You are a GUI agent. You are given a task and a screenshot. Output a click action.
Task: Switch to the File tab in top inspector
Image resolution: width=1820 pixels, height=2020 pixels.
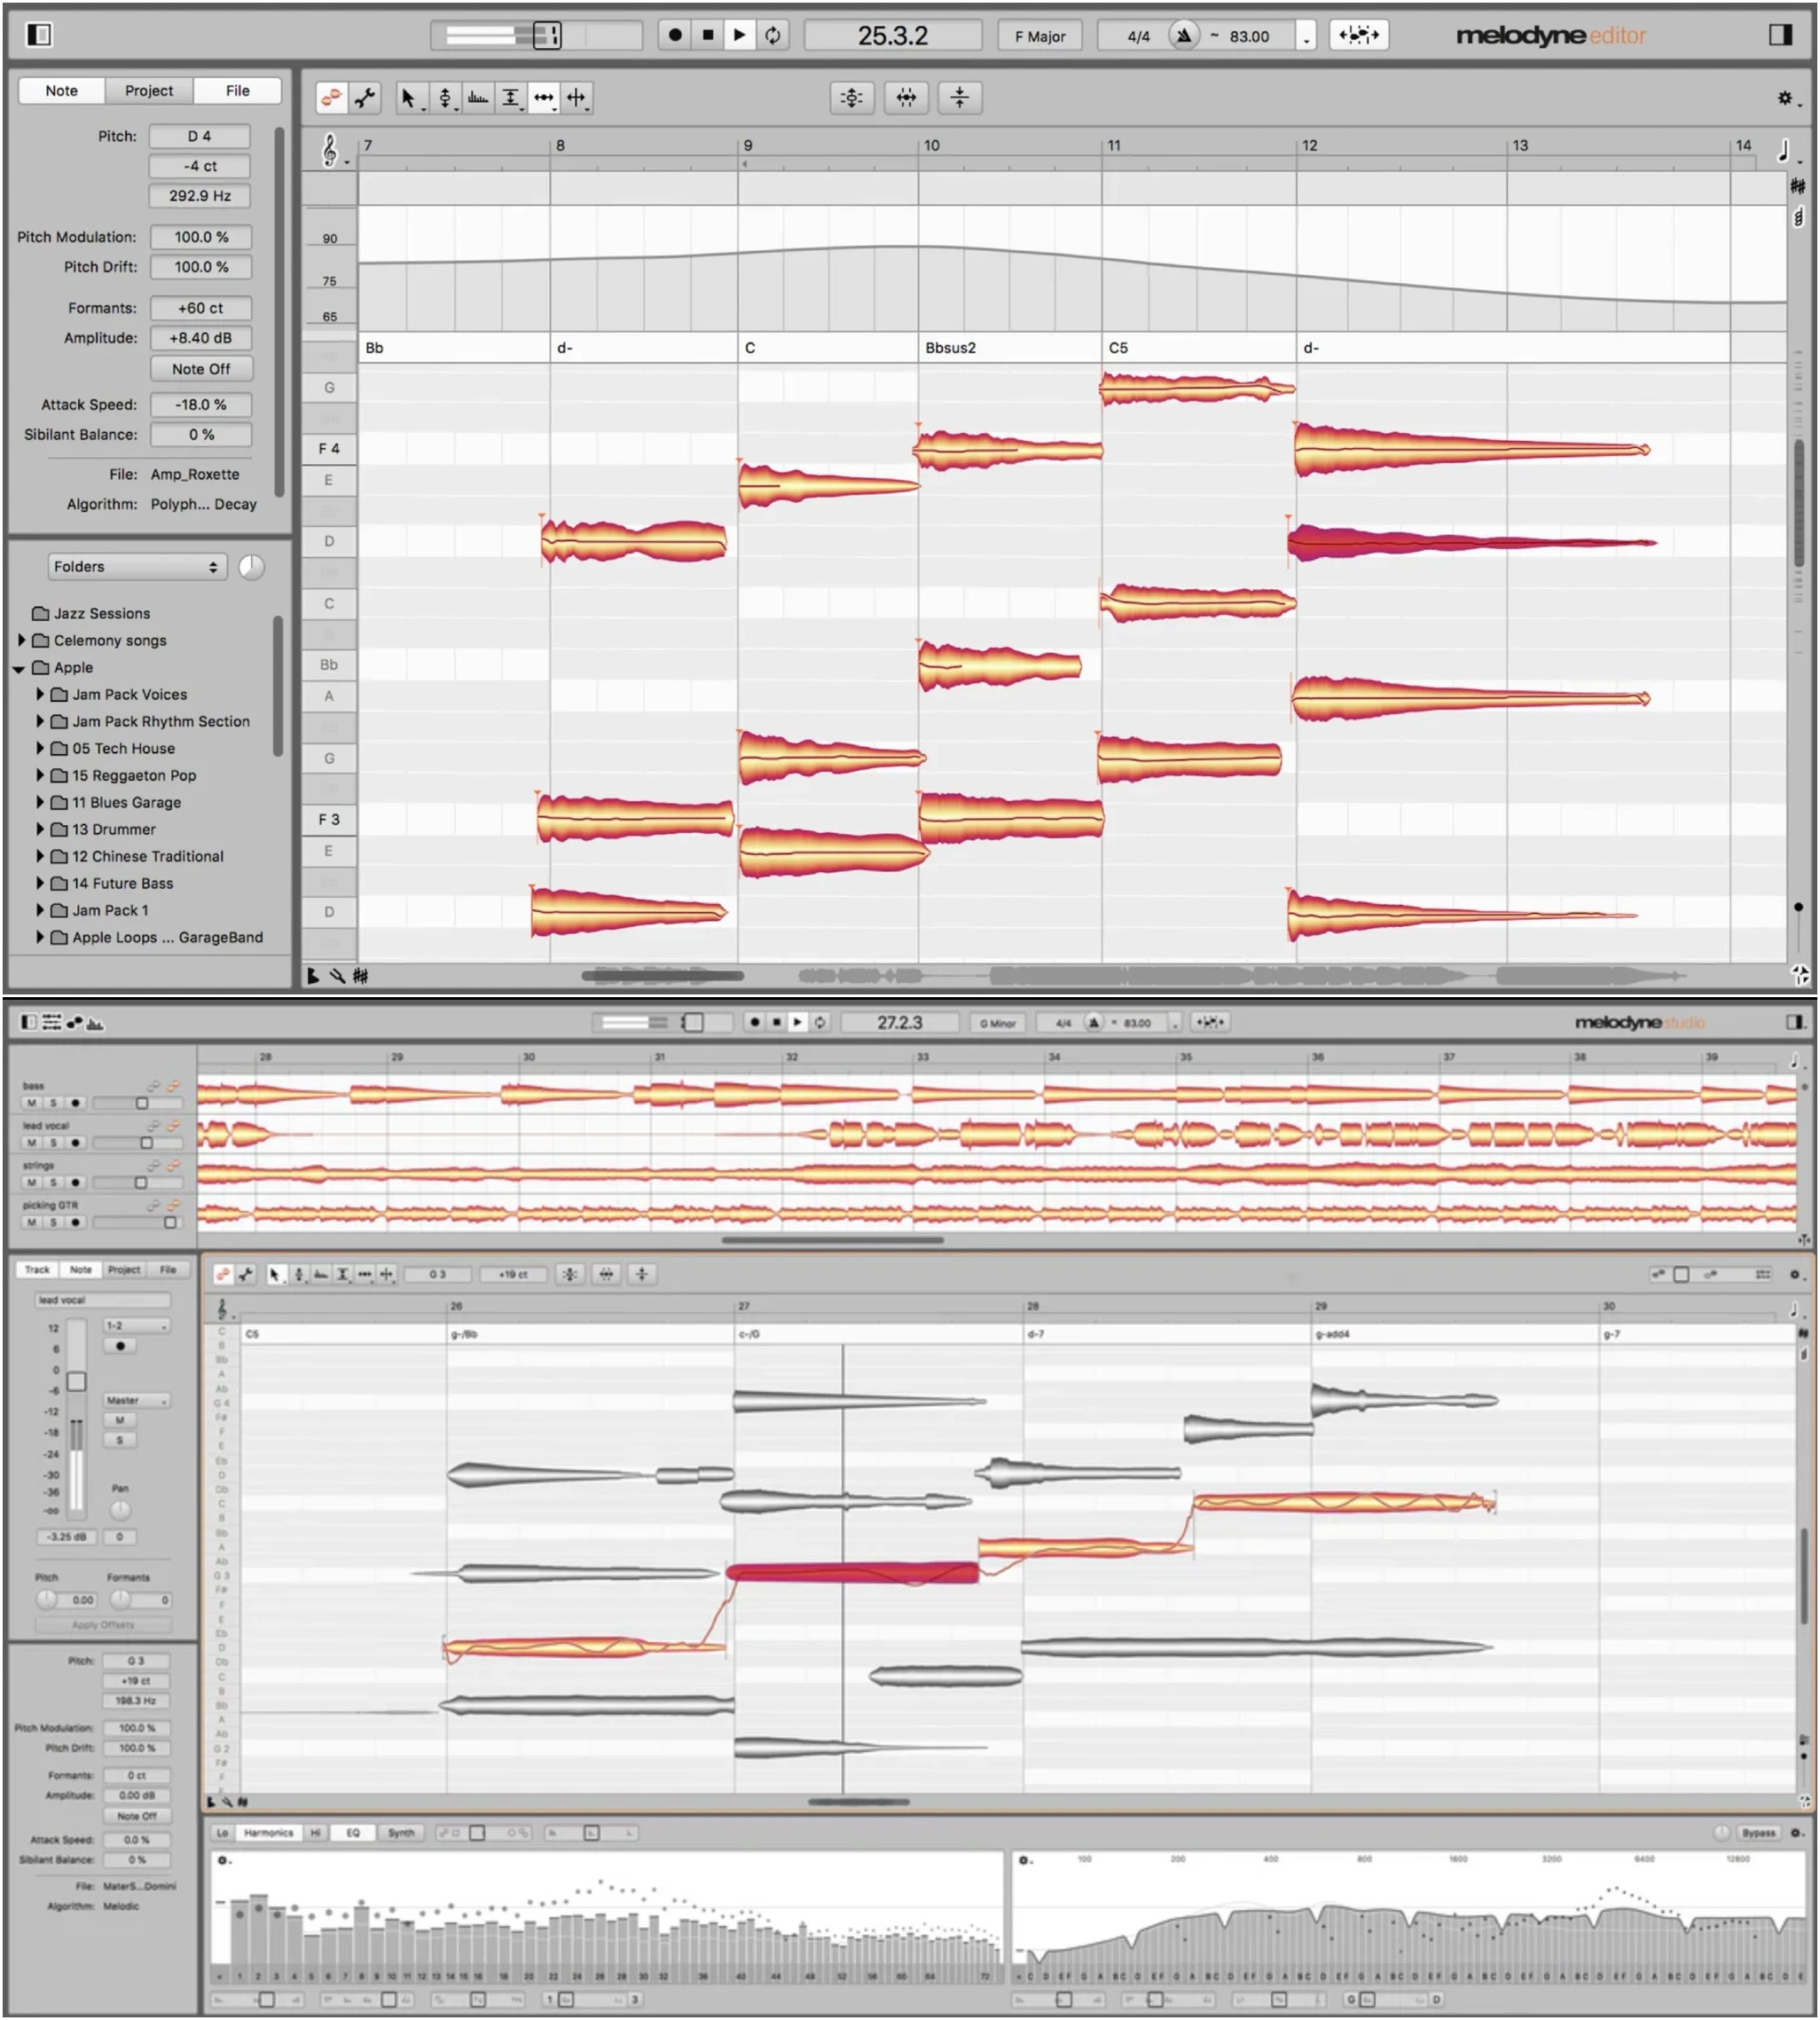237,90
